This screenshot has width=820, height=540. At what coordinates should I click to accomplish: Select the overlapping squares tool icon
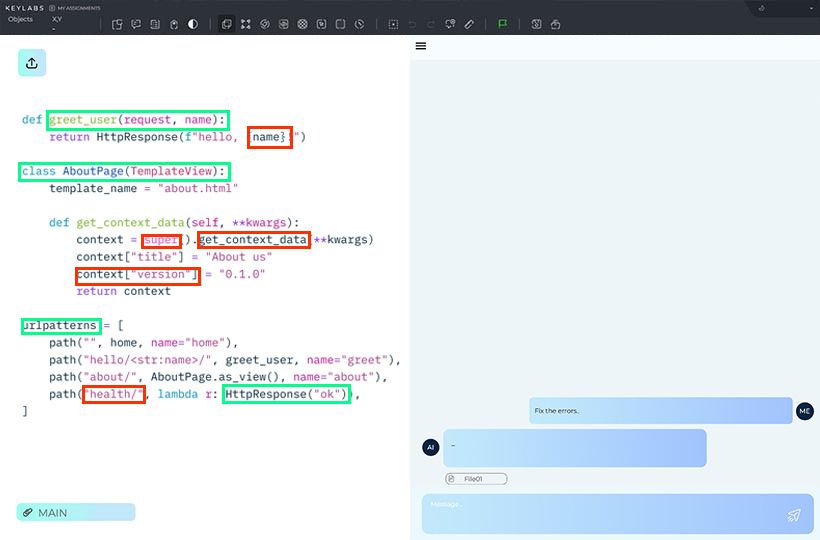point(227,24)
